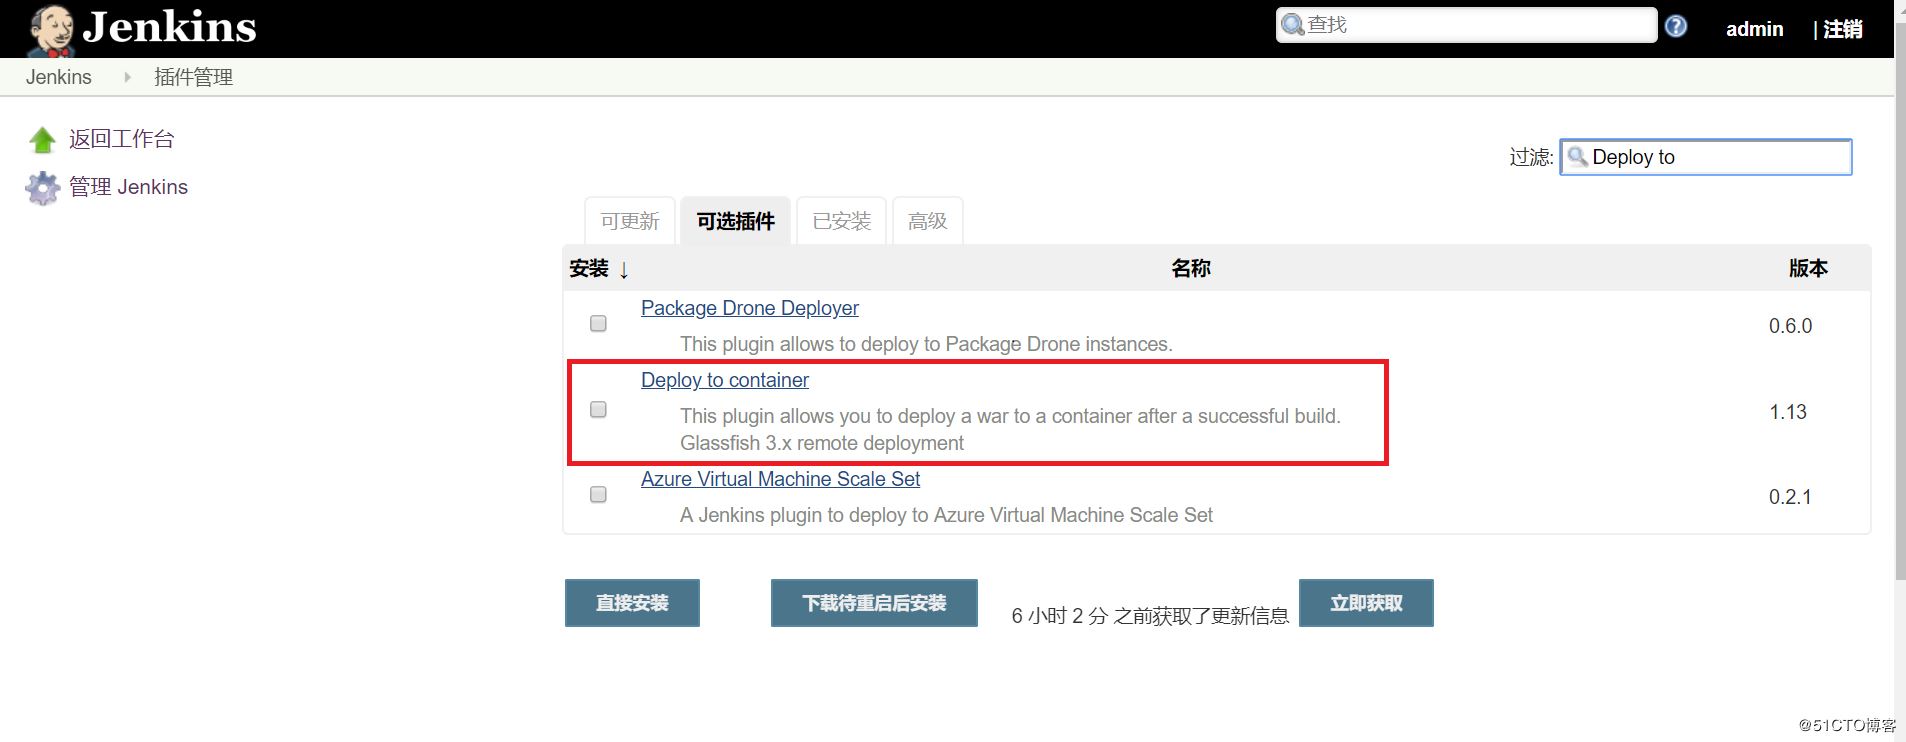Image resolution: width=1906 pixels, height=742 pixels.
Task: Click the green up arrow icon
Action: coord(42,140)
